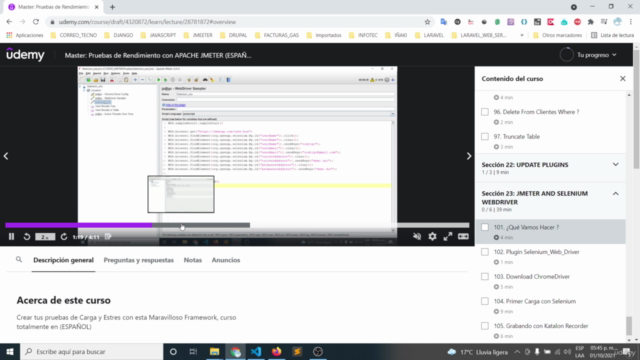Viewport: 640px width, 360px height.
Task: Close the Contenido del curso panel
Action: point(622,78)
